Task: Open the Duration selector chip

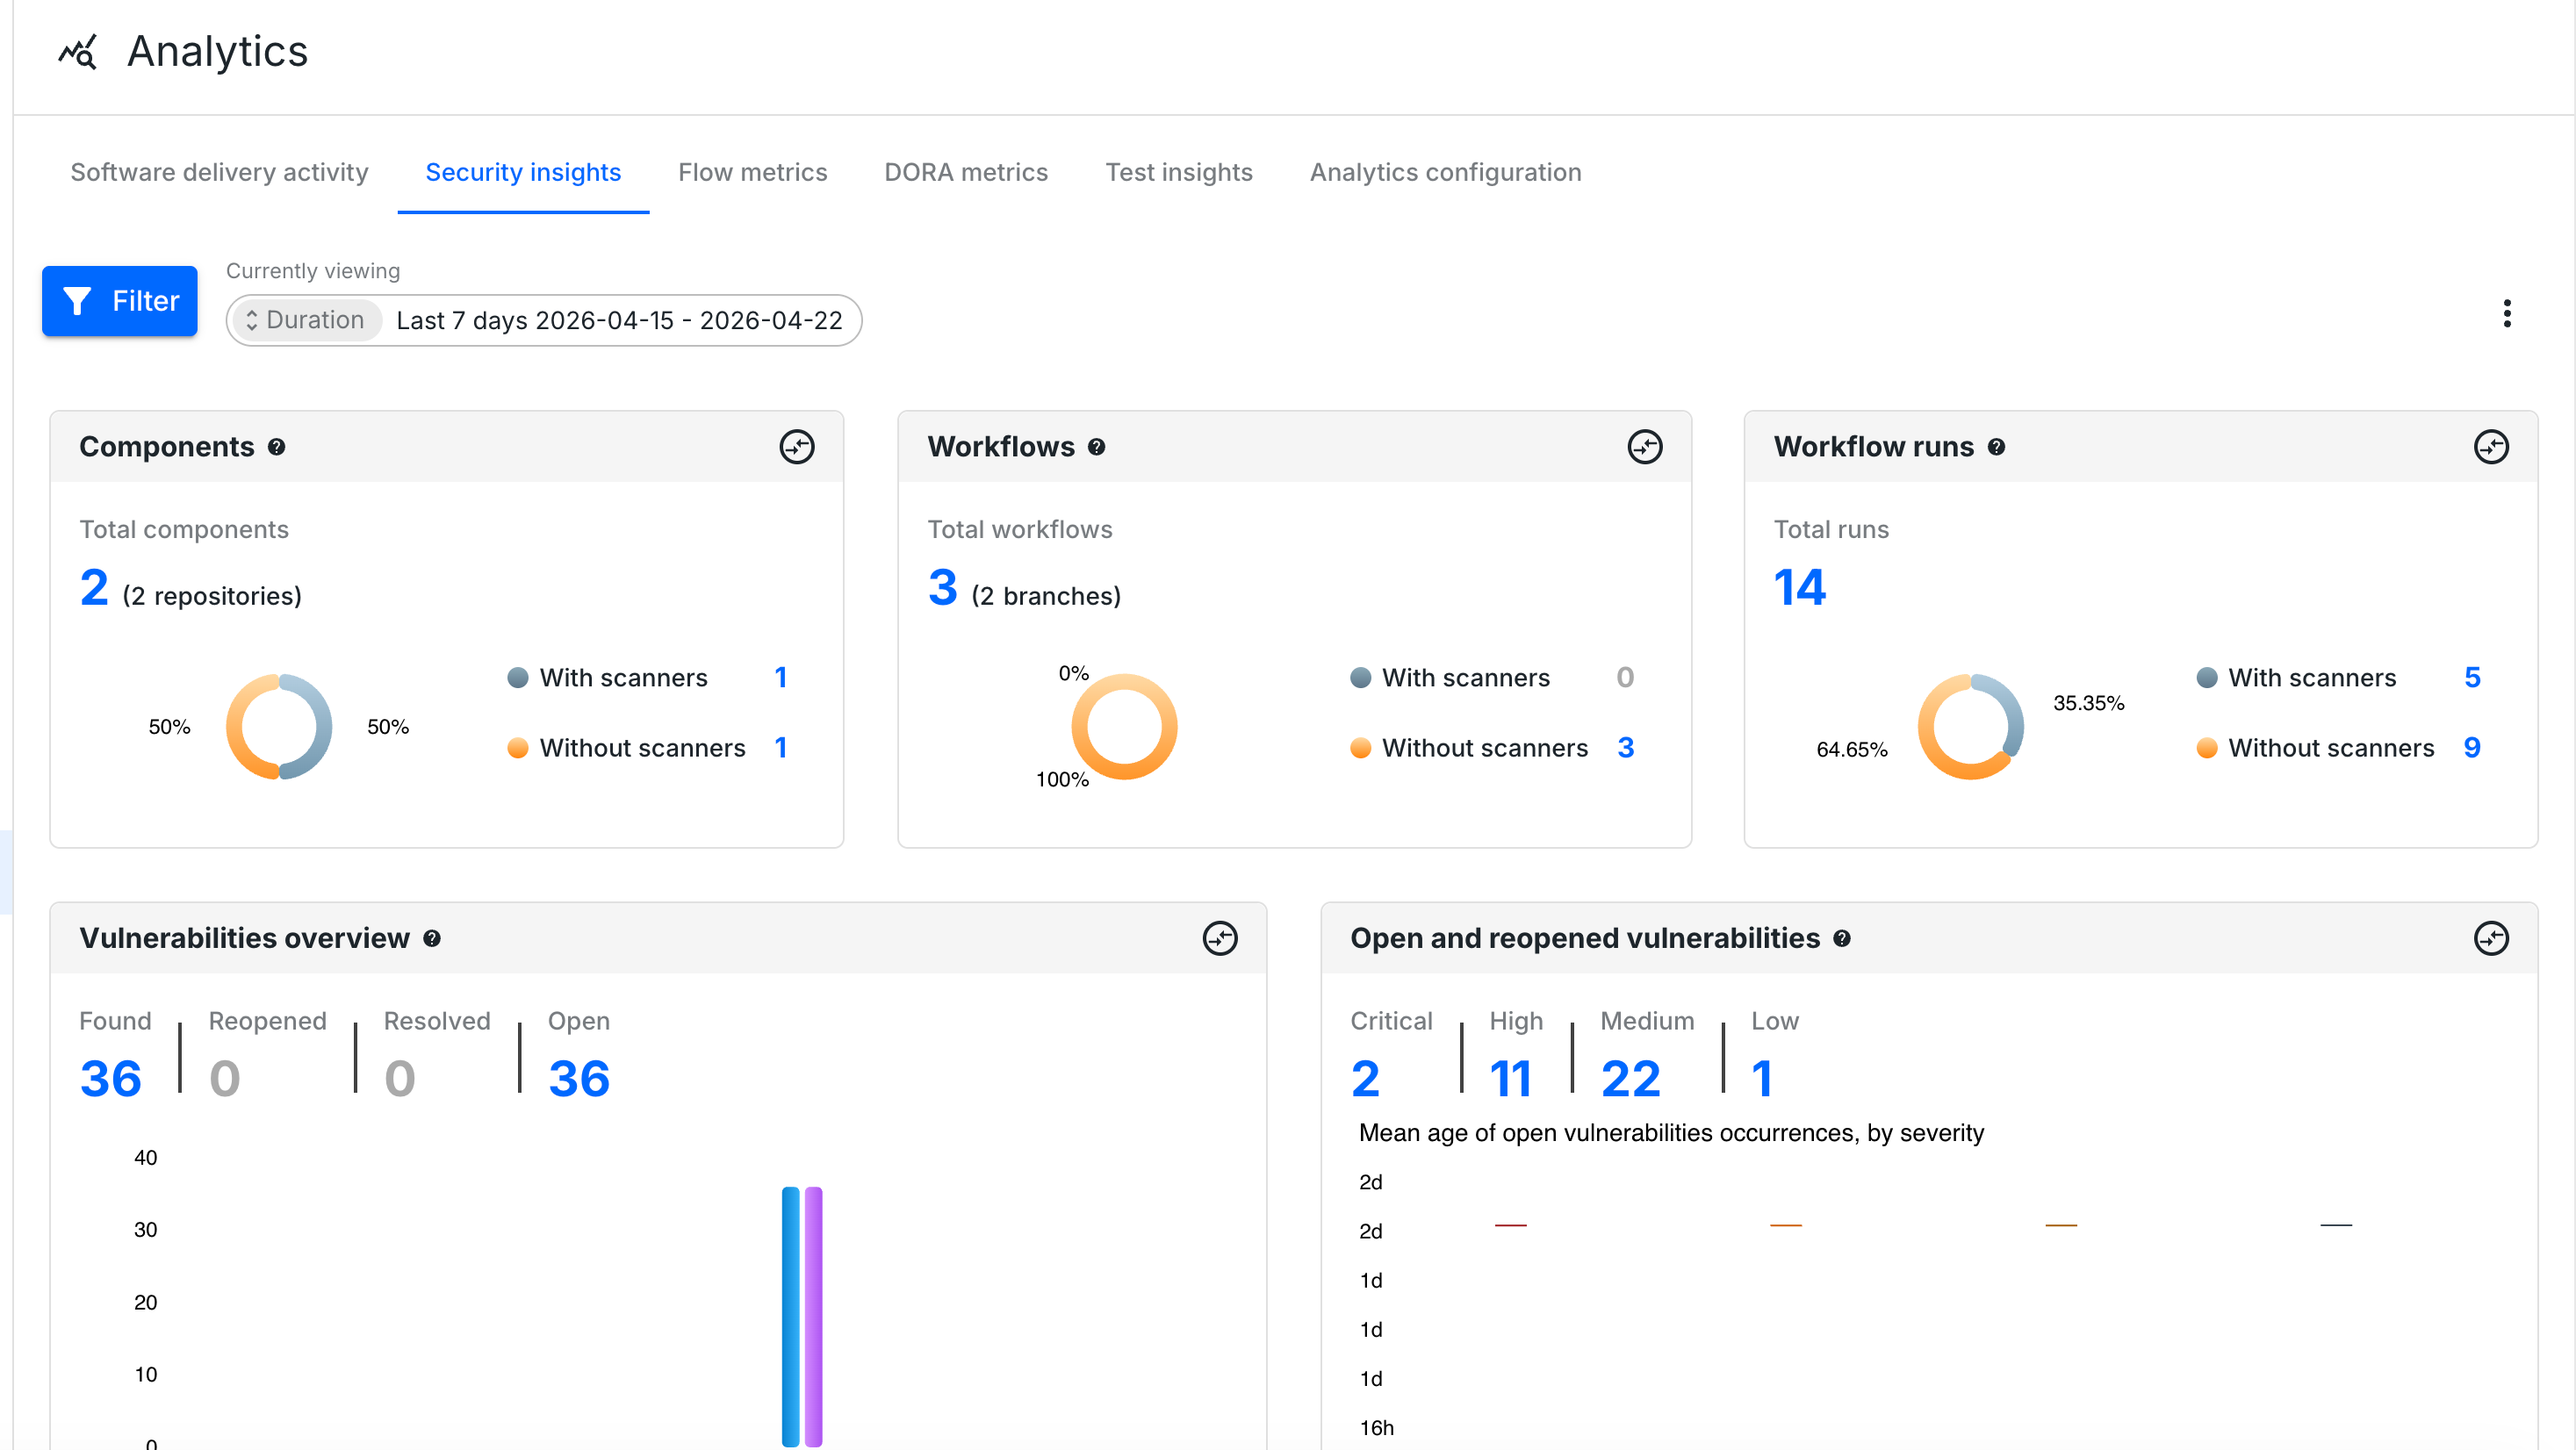Action: click(x=306, y=320)
